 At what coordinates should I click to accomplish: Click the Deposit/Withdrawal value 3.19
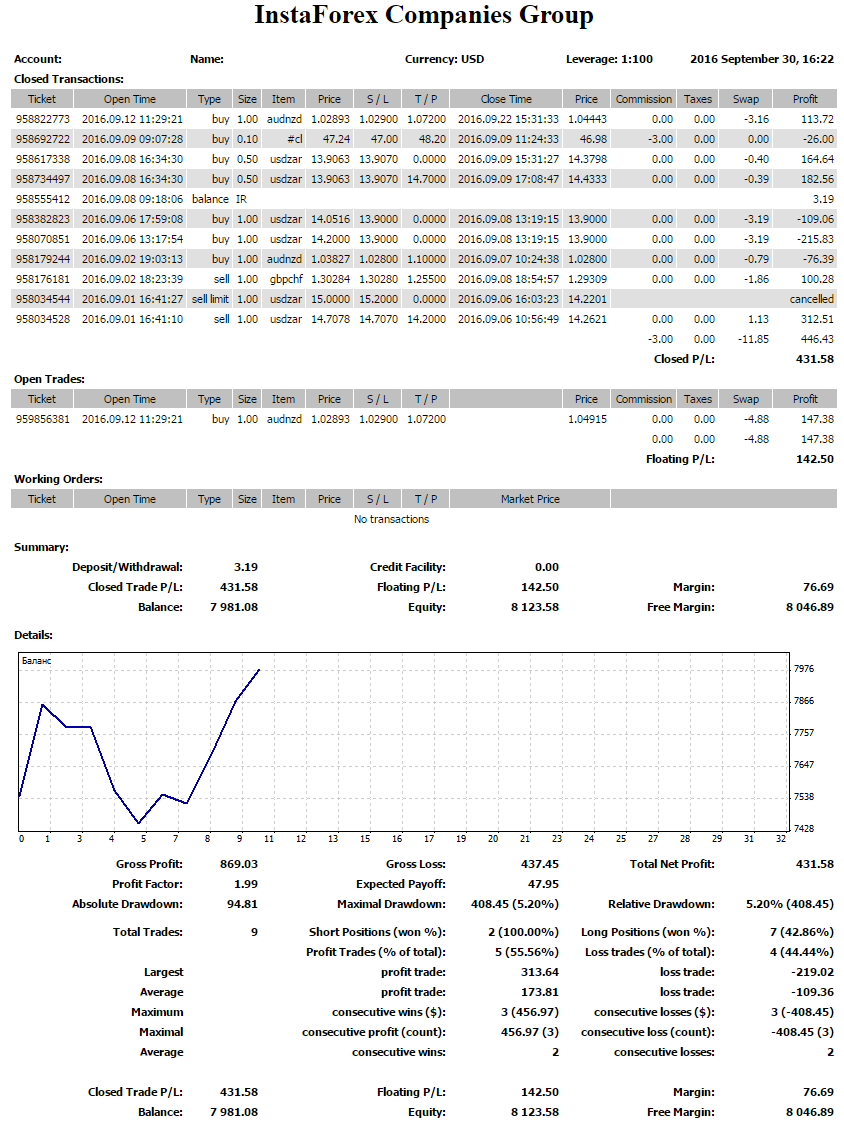tap(246, 567)
